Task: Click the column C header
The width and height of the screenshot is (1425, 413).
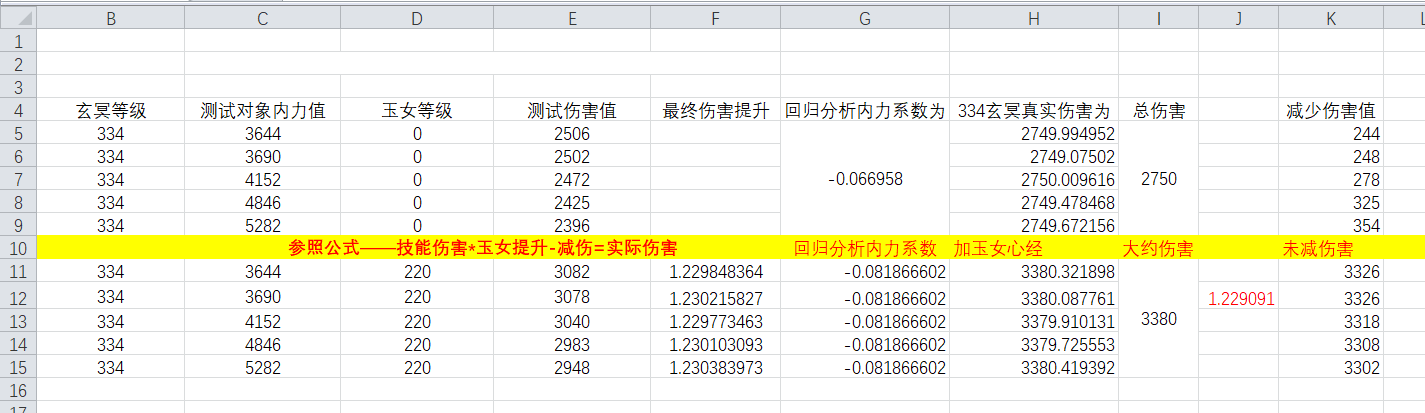Action: point(262,18)
